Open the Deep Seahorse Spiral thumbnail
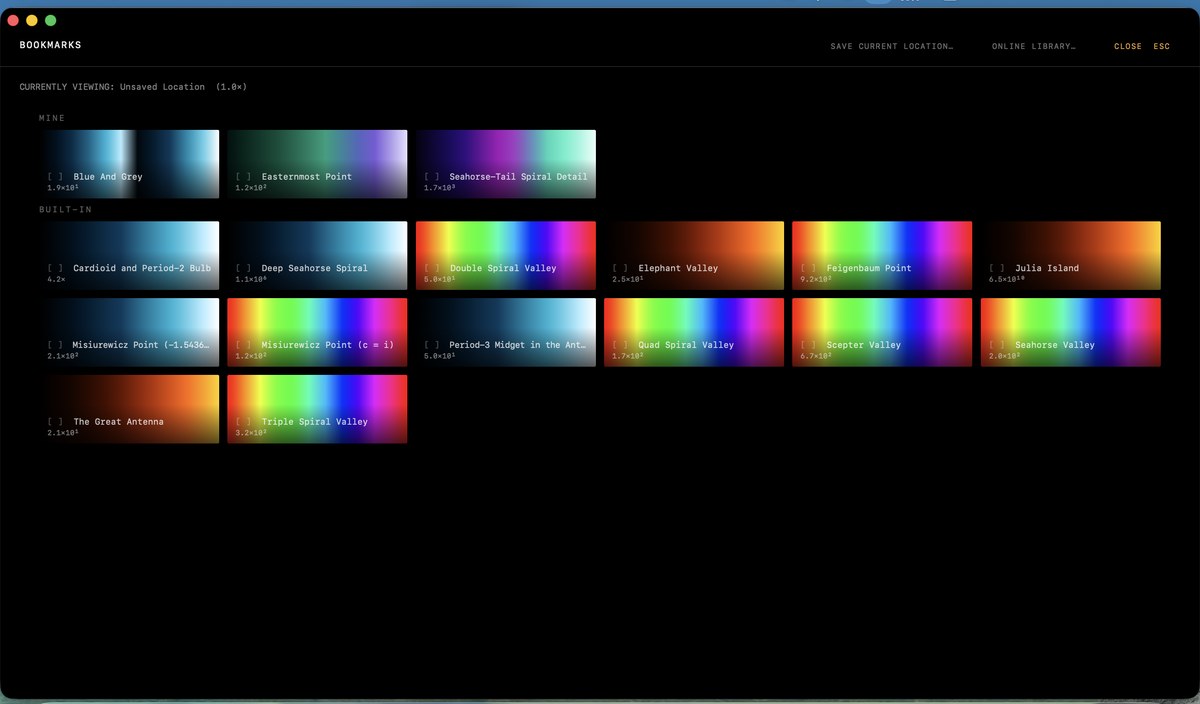The image size is (1200, 704). click(x=317, y=256)
